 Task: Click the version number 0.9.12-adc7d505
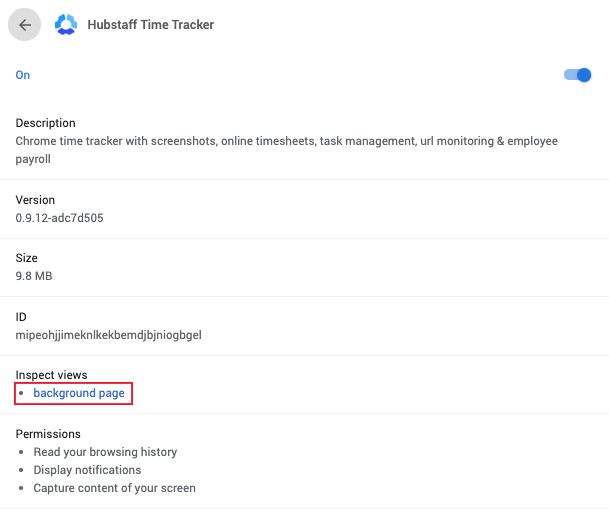[x=59, y=218]
